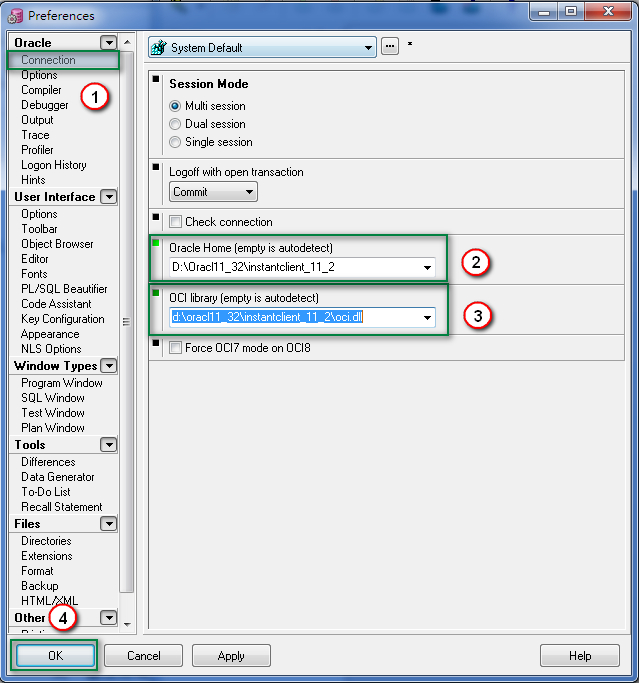Open Fonts preferences
Screen dimensions: 639x683
34,274
